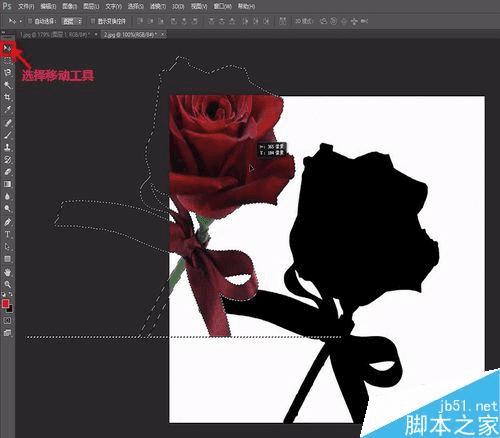The image size is (500, 438).
Task: Click align top edges button
Action: point(140,21)
